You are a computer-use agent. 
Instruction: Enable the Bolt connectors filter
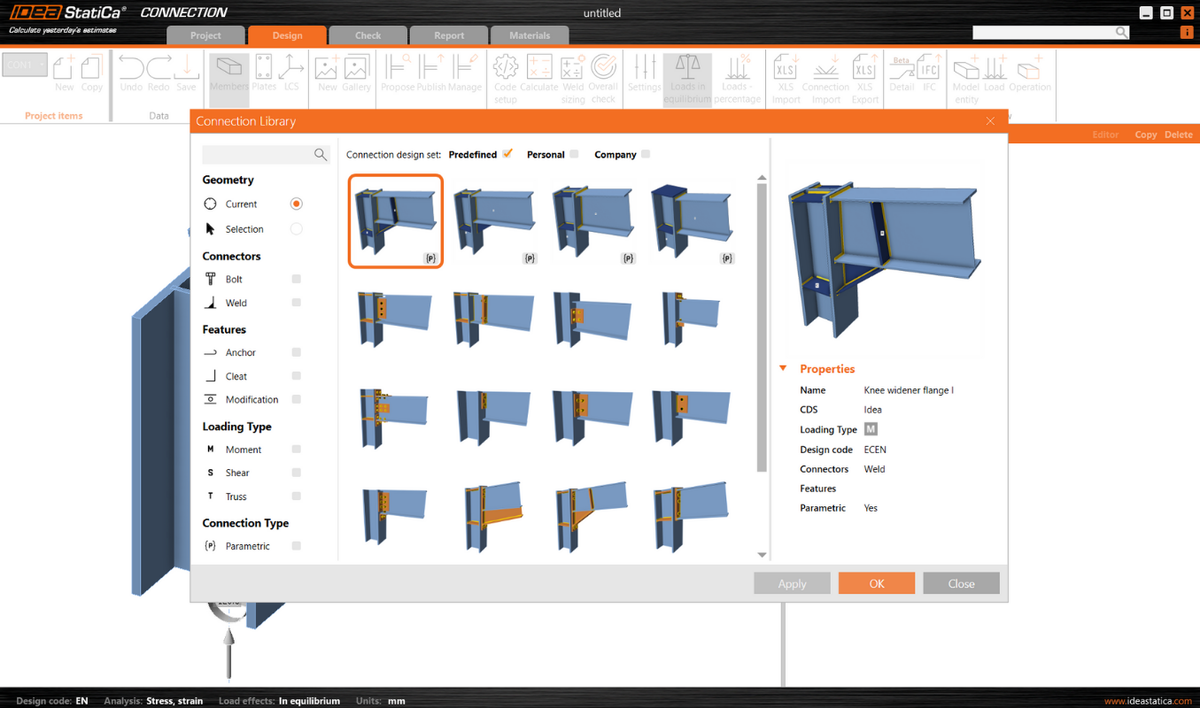294,278
